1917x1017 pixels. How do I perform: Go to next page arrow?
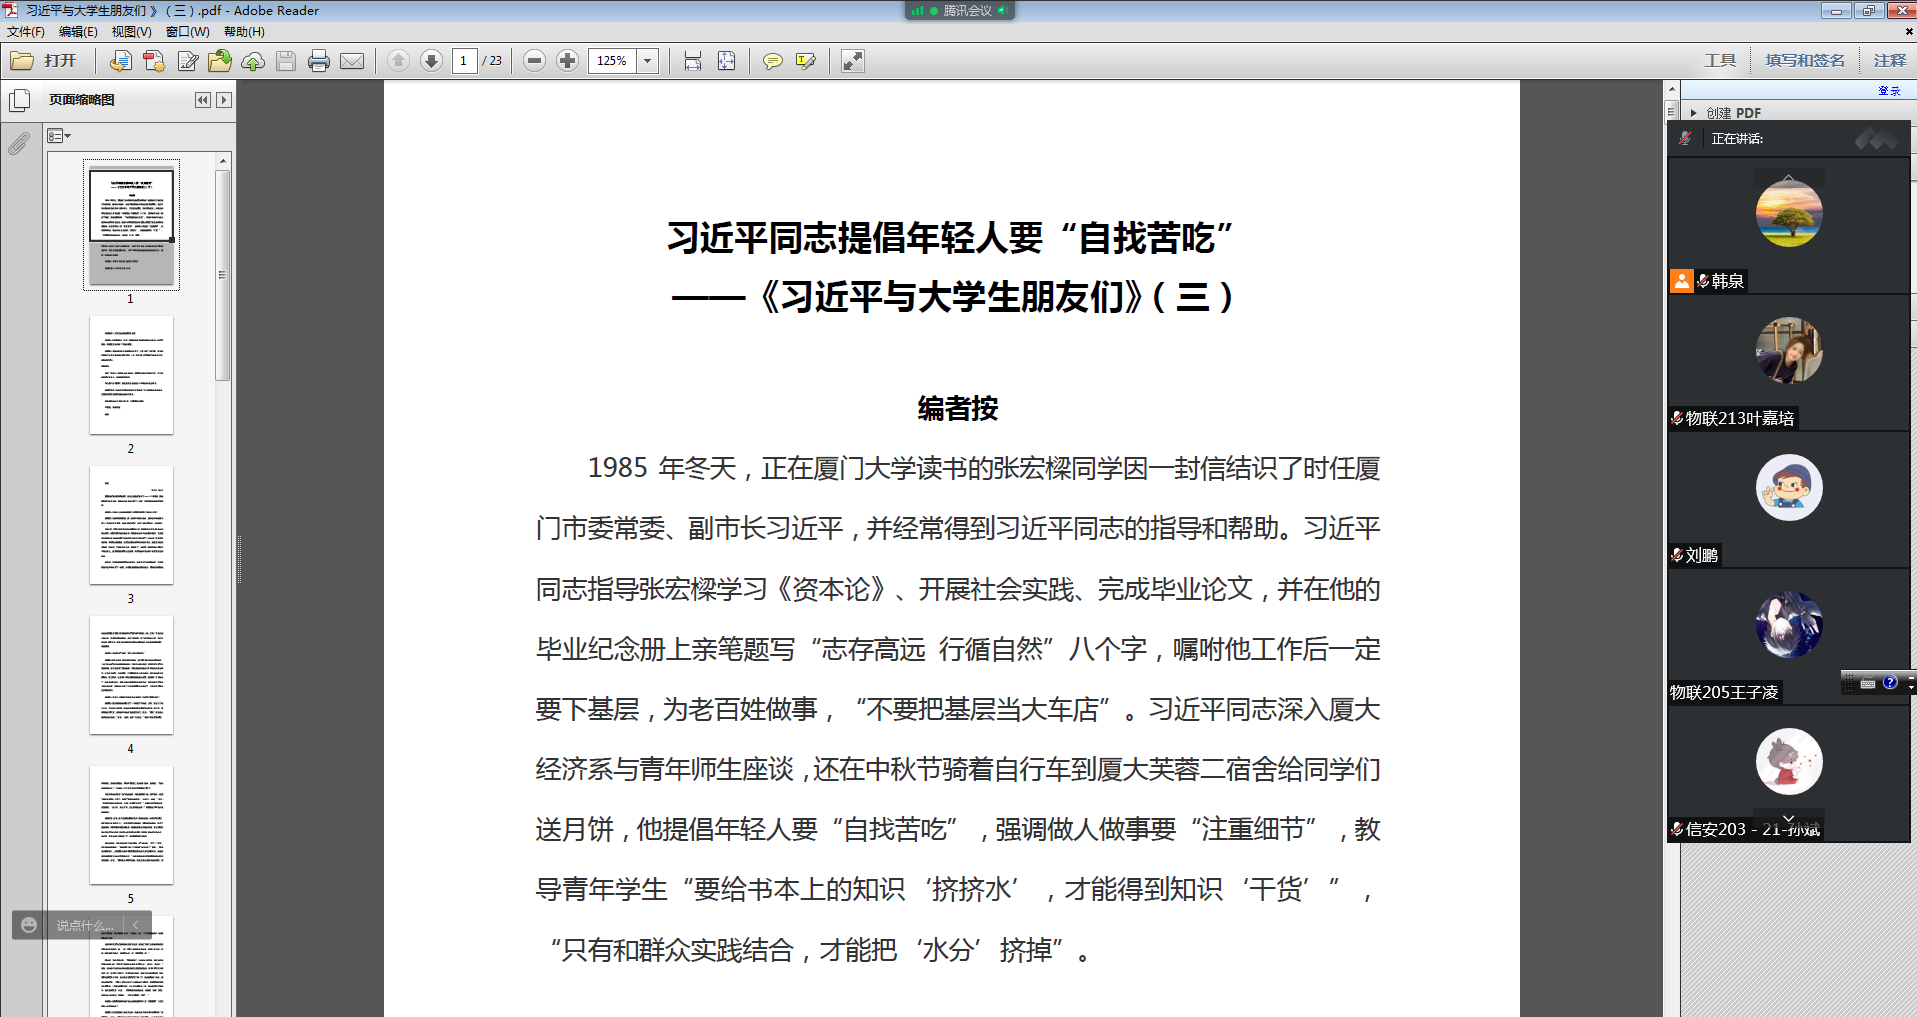tap(431, 61)
